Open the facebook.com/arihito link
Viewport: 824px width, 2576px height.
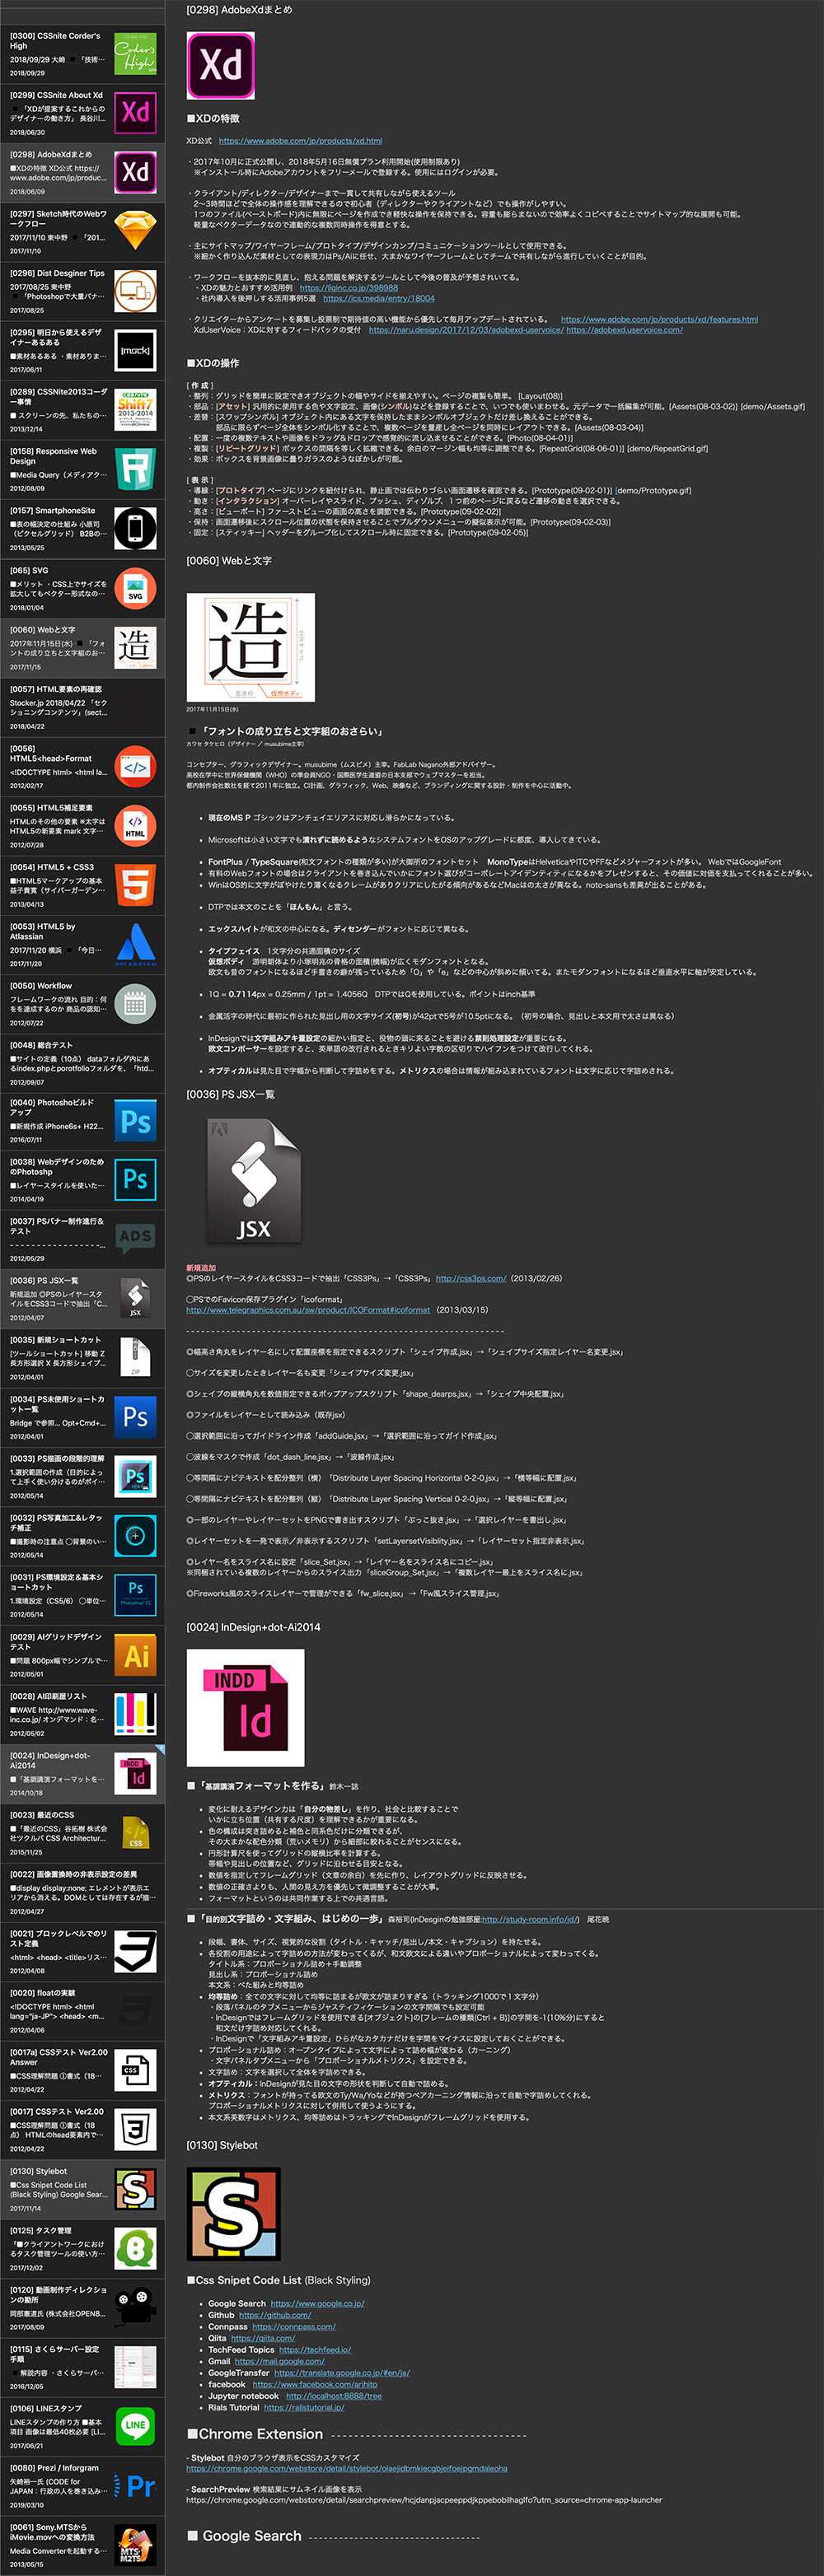point(315,2385)
